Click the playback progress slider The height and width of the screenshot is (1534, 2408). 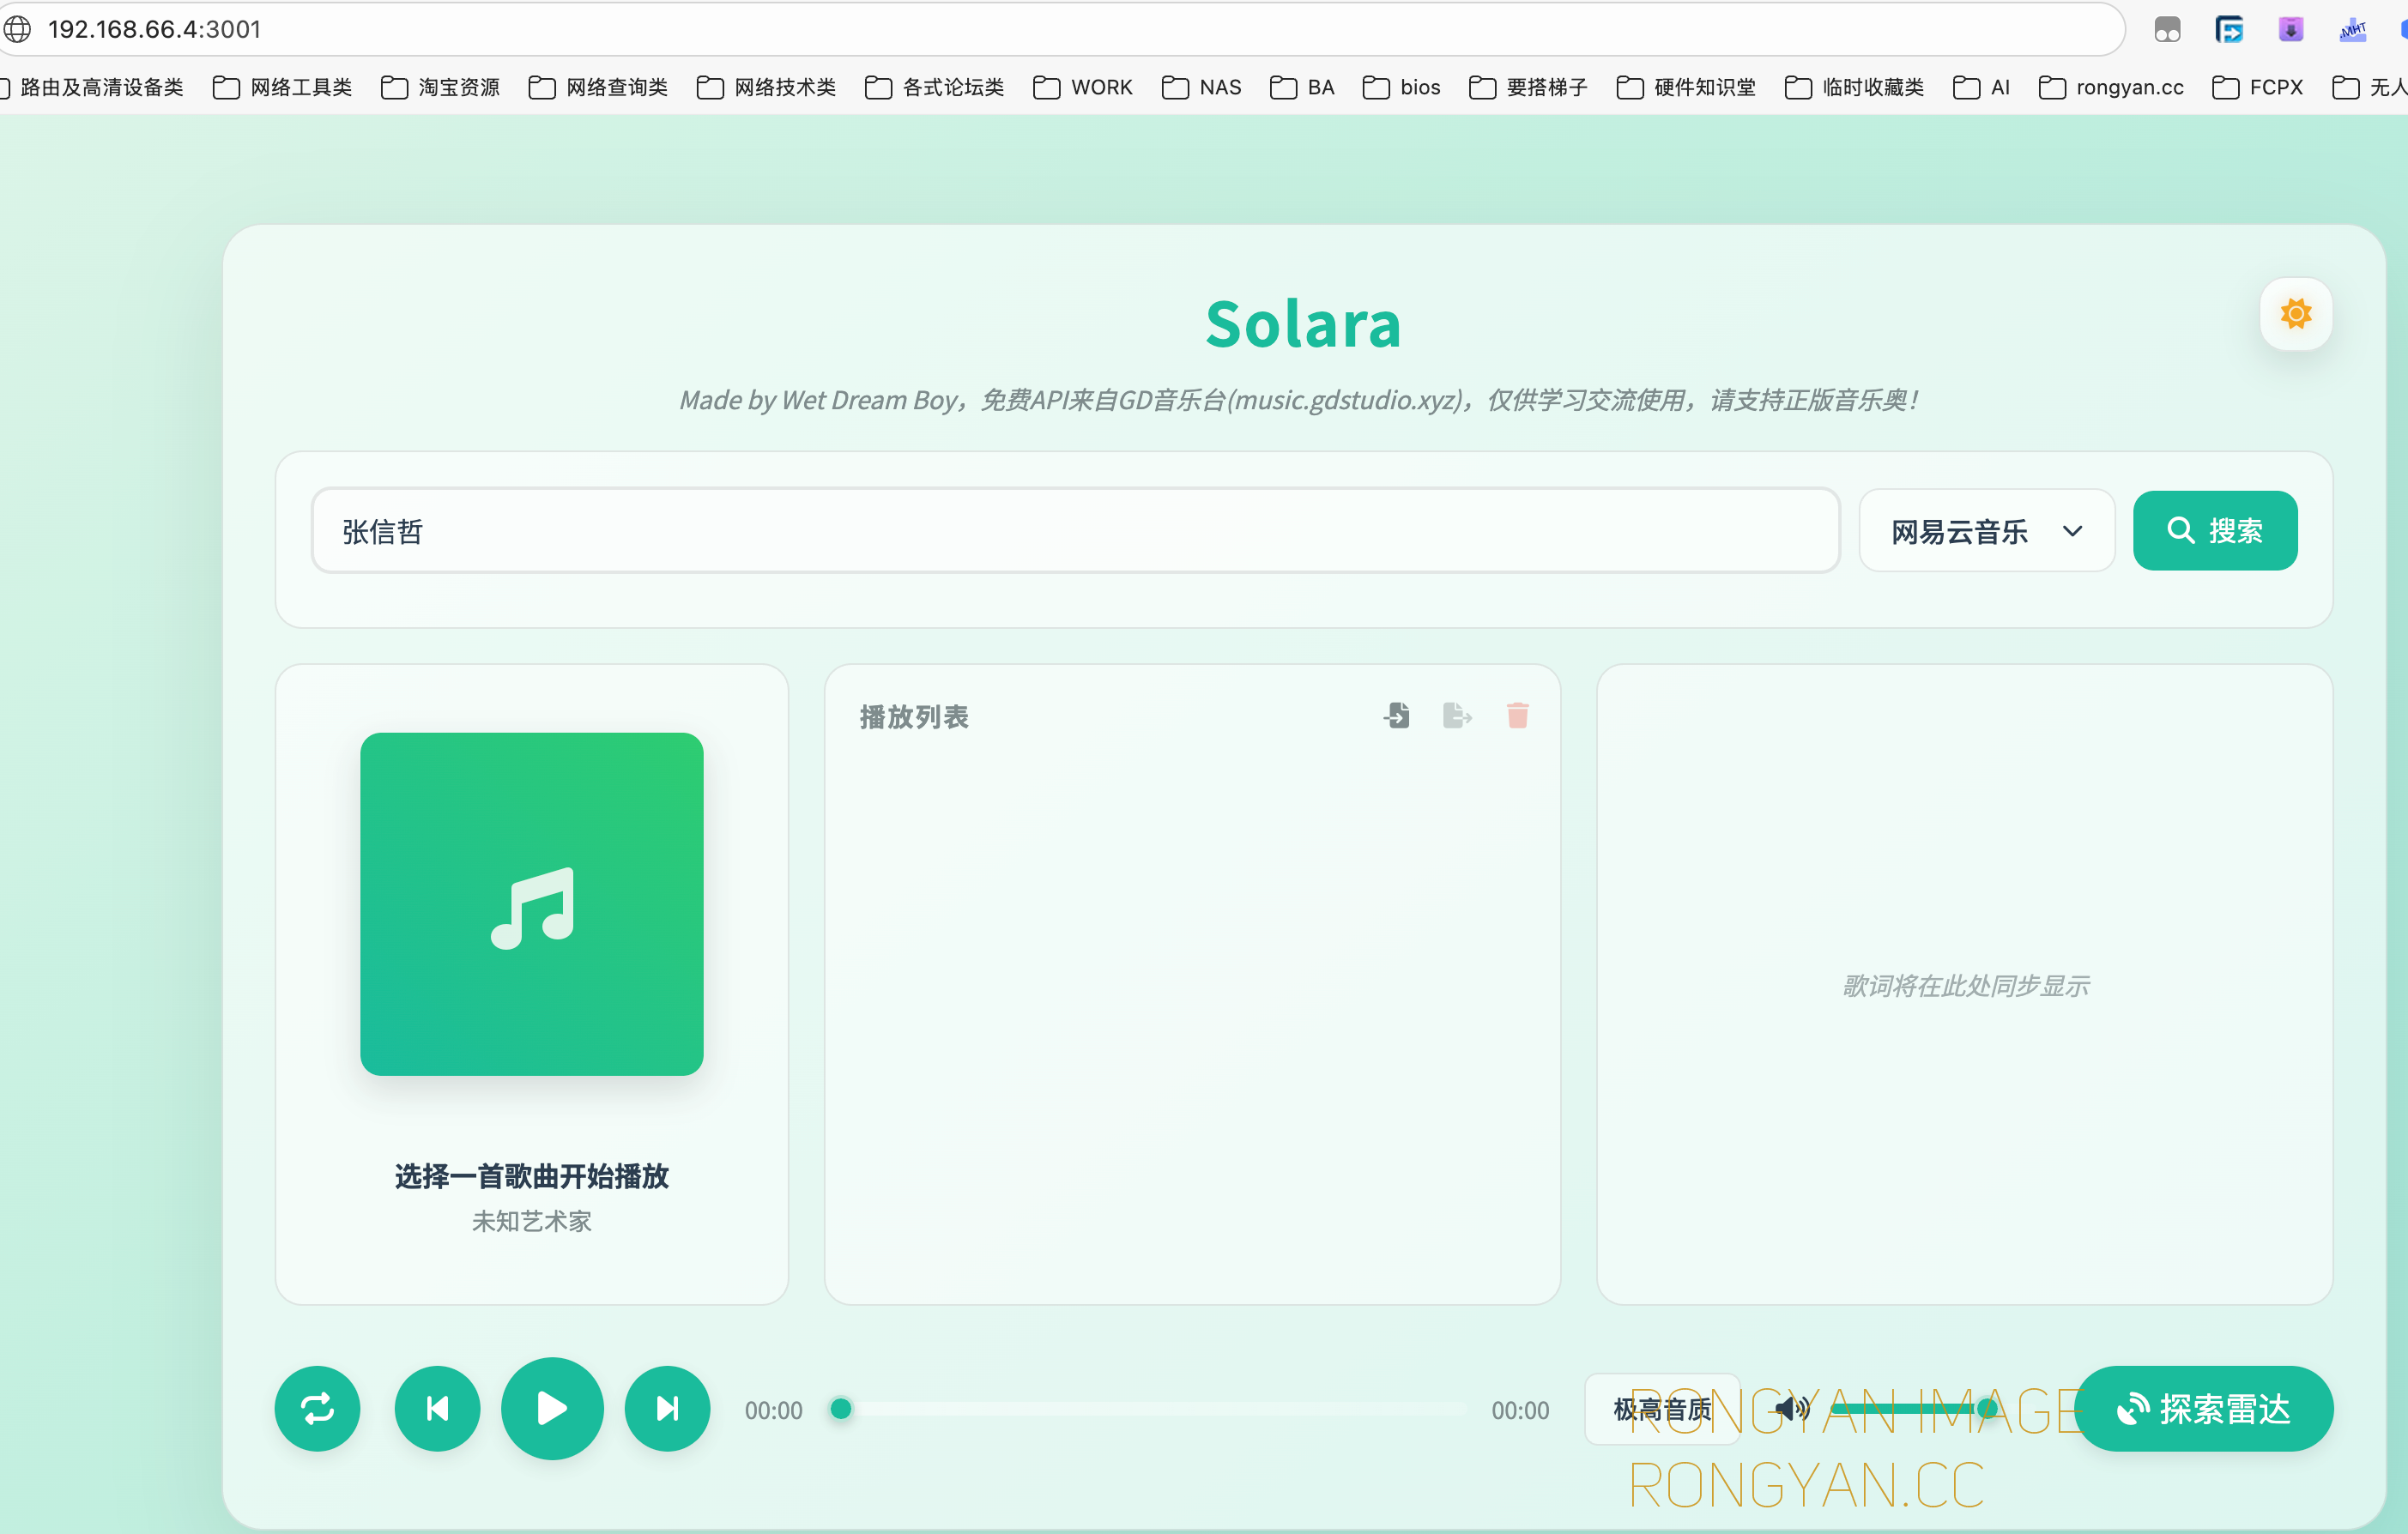coord(1147,1409)
